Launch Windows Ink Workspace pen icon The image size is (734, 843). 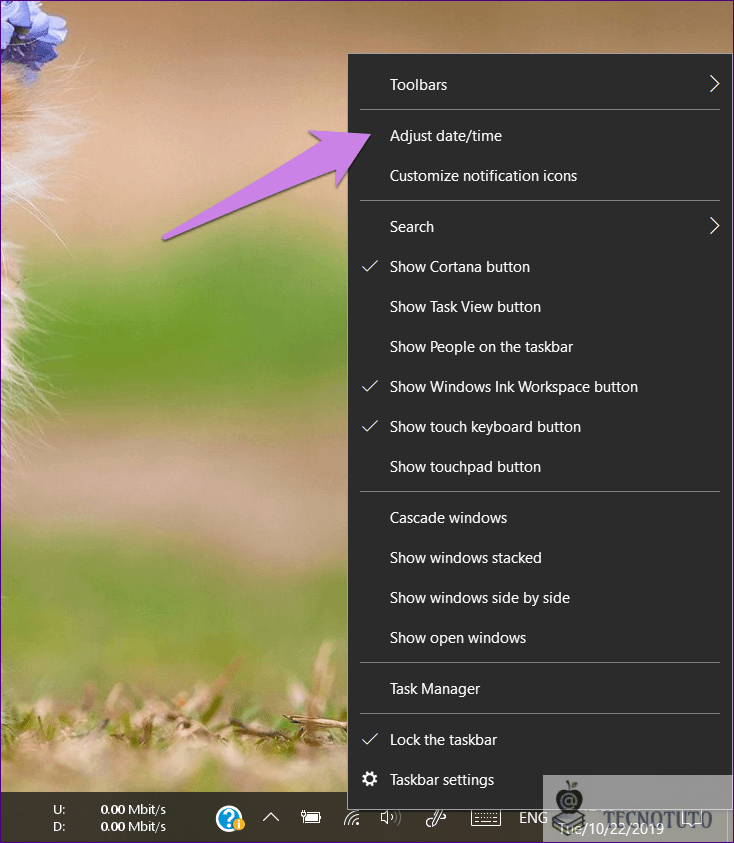pos(436,818)
